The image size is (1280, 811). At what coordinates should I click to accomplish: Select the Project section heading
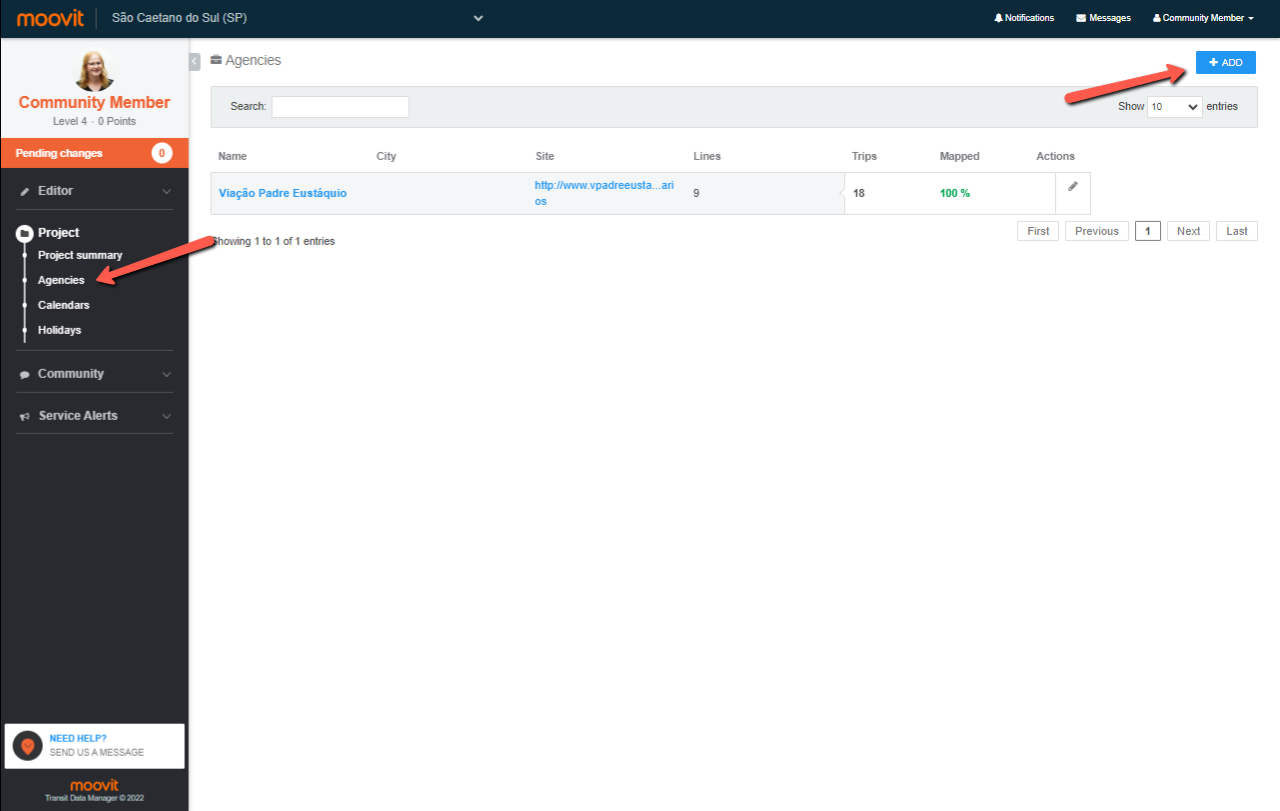tap(58, 232)
